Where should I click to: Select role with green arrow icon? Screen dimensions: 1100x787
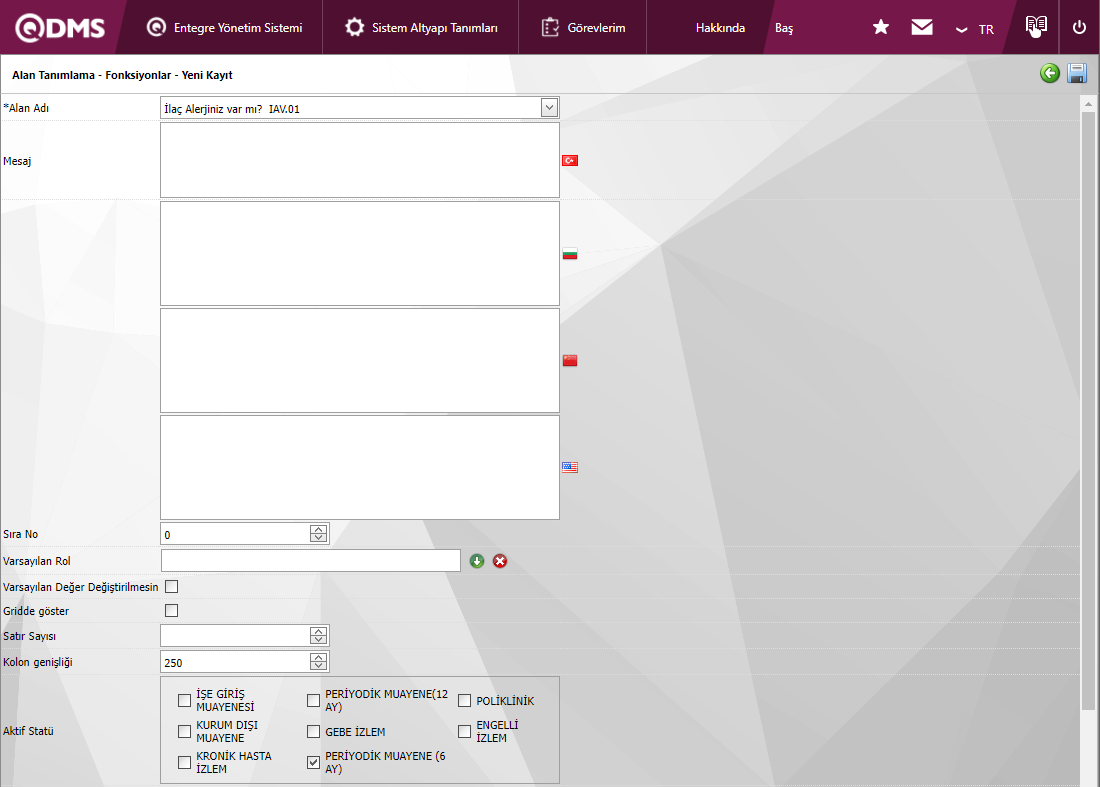pos(477,561)
